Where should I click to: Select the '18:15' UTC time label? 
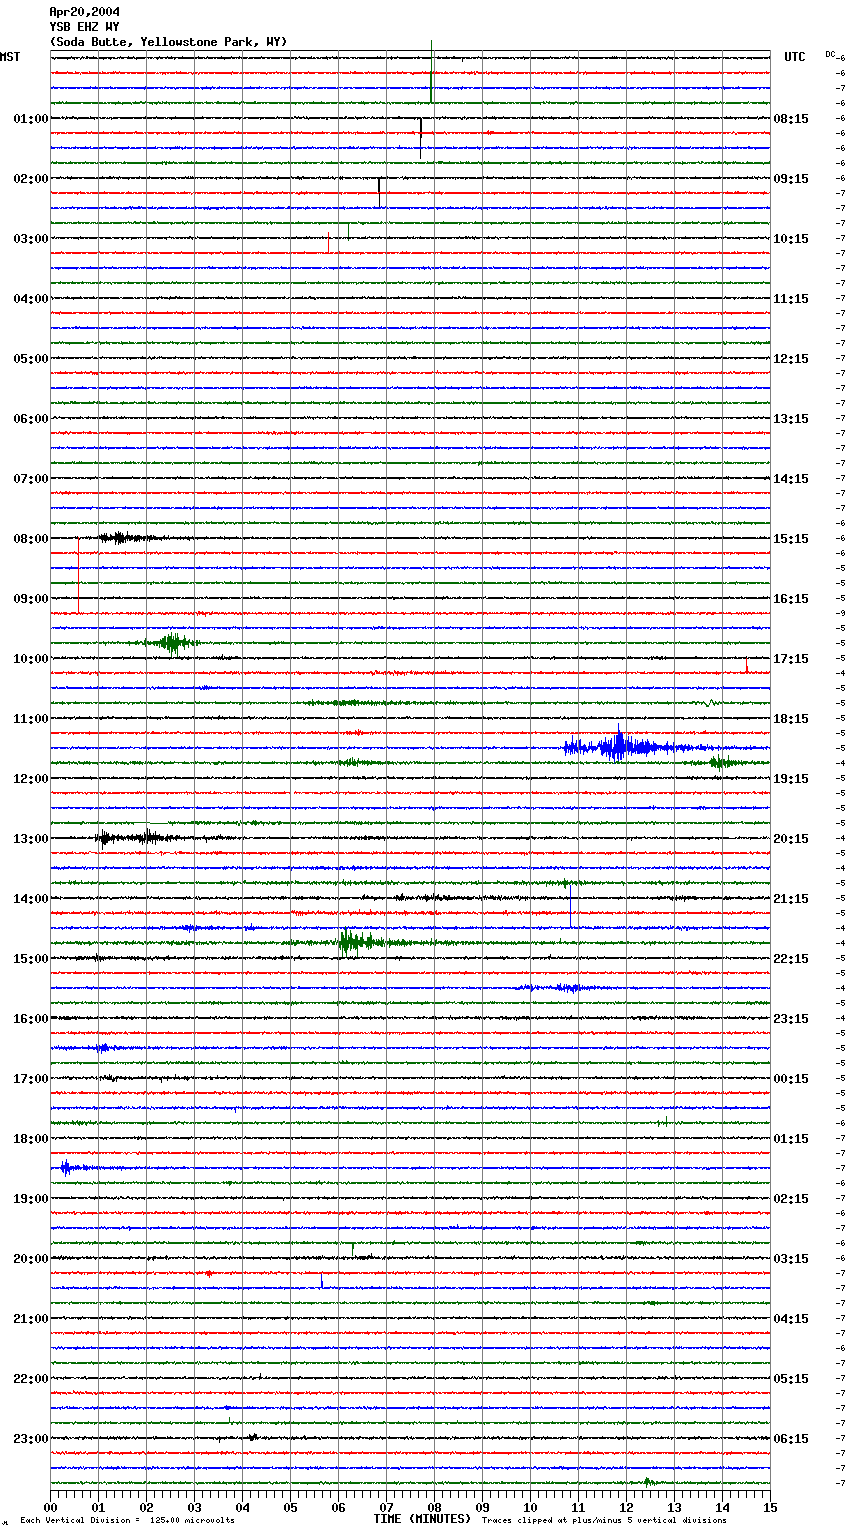click(x=791, y=719)
